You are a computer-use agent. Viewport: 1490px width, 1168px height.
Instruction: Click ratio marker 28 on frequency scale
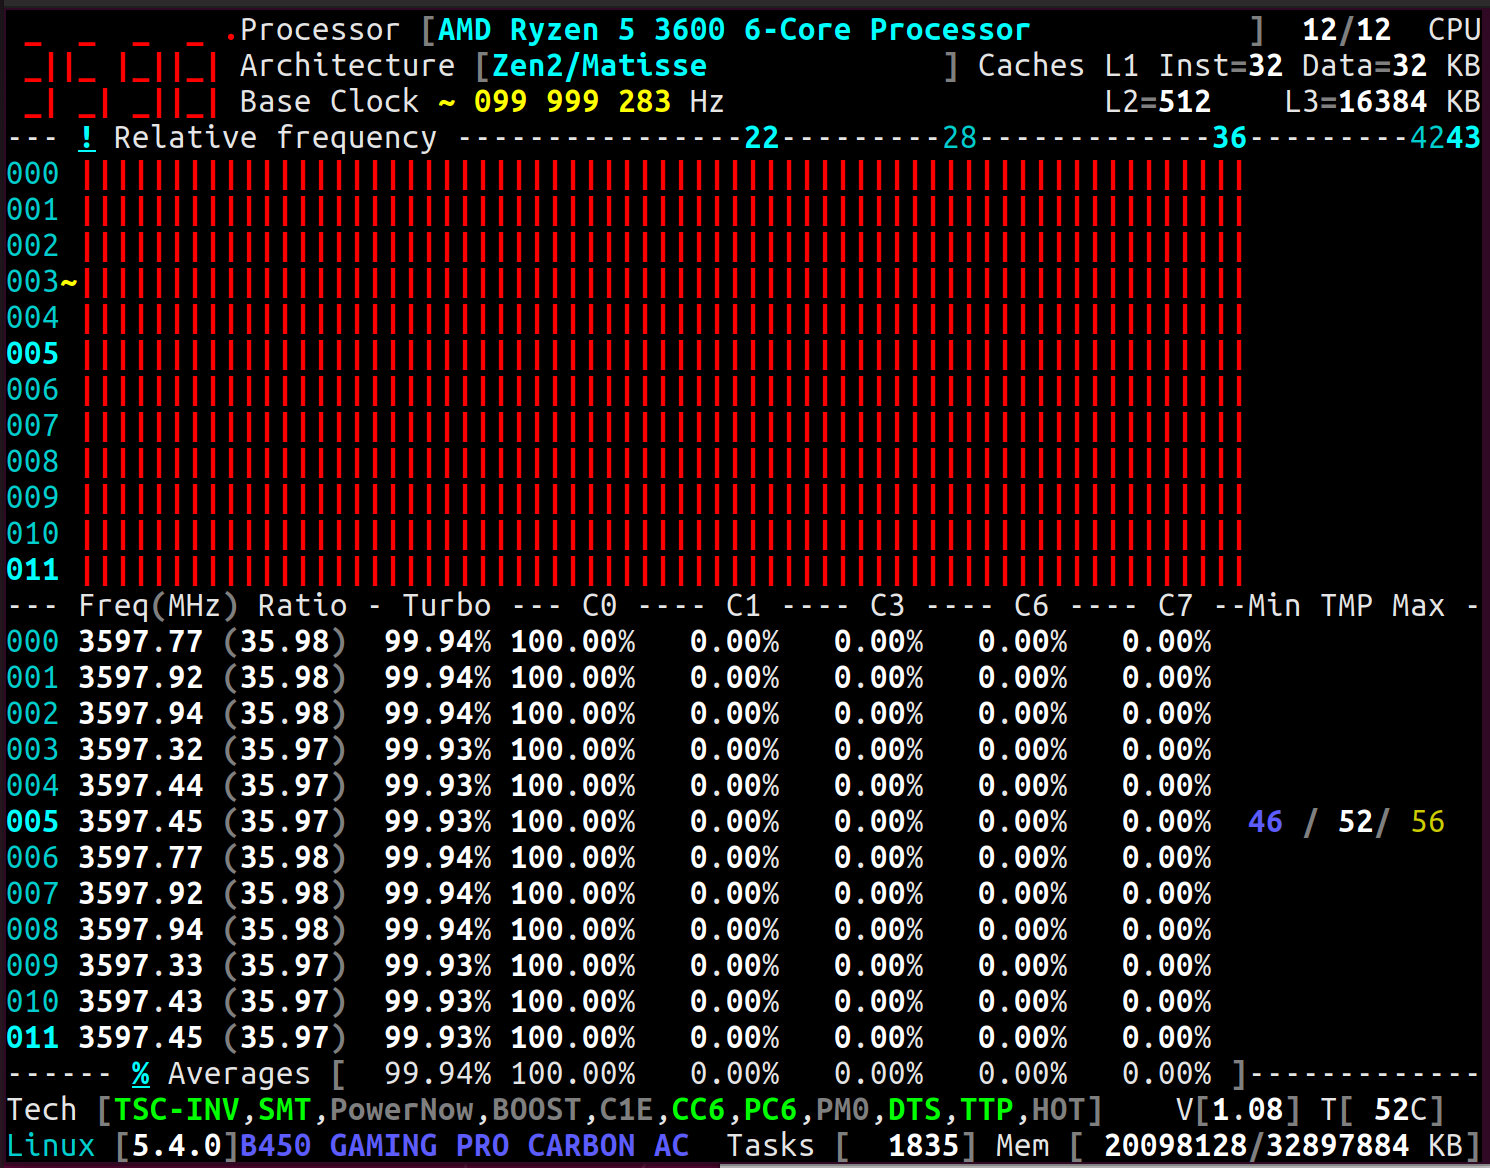[x=959, y=138]
